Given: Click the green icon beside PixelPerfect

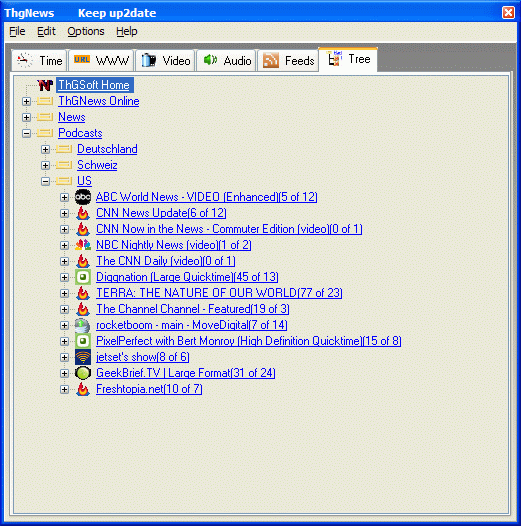Looking at the screenshot, I should point(83,341).
